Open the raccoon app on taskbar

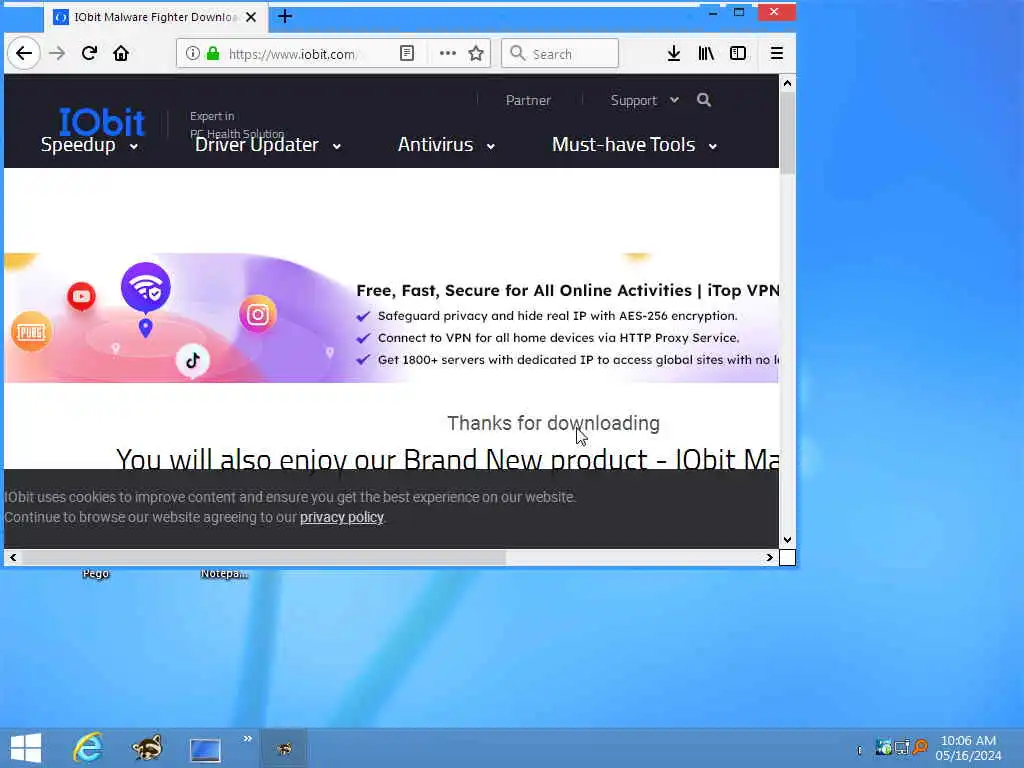[x=146, y=748]
